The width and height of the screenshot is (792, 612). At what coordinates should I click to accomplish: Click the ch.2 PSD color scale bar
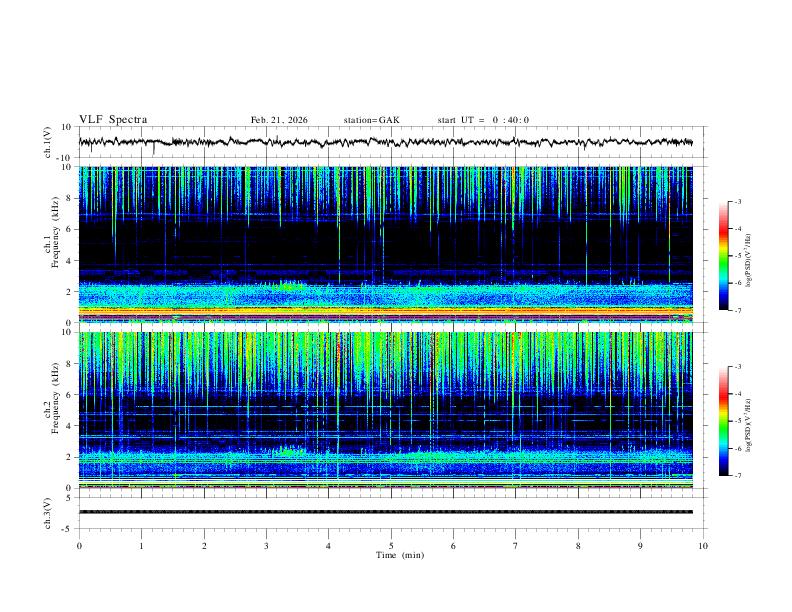coord(723,421)
